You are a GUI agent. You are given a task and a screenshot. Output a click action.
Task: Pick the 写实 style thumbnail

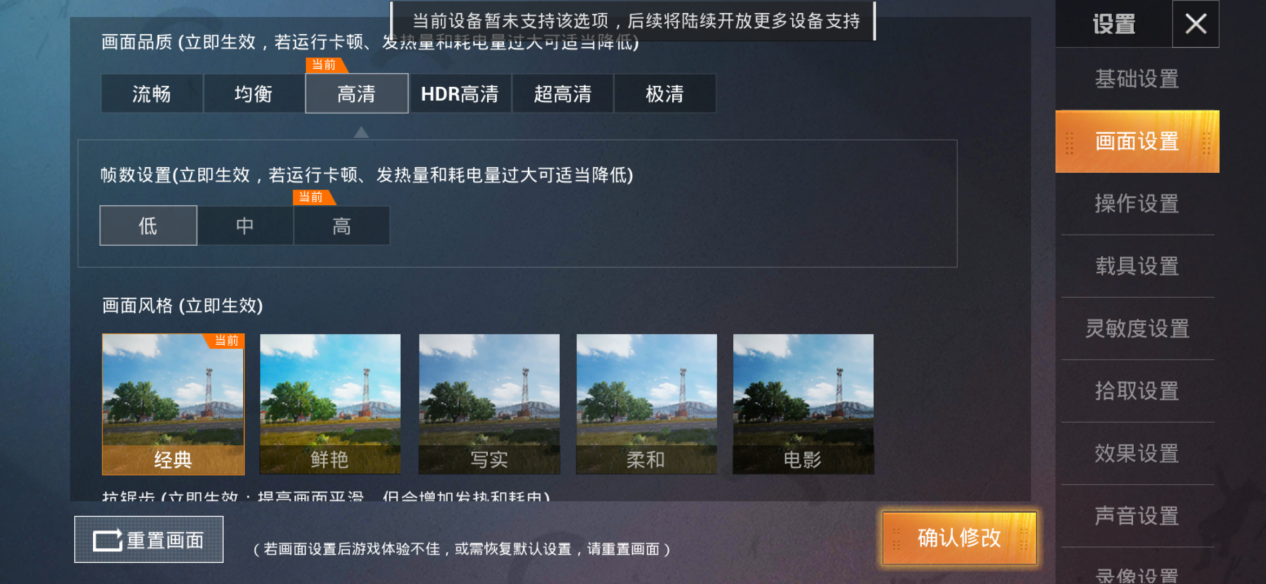(489, 404)
